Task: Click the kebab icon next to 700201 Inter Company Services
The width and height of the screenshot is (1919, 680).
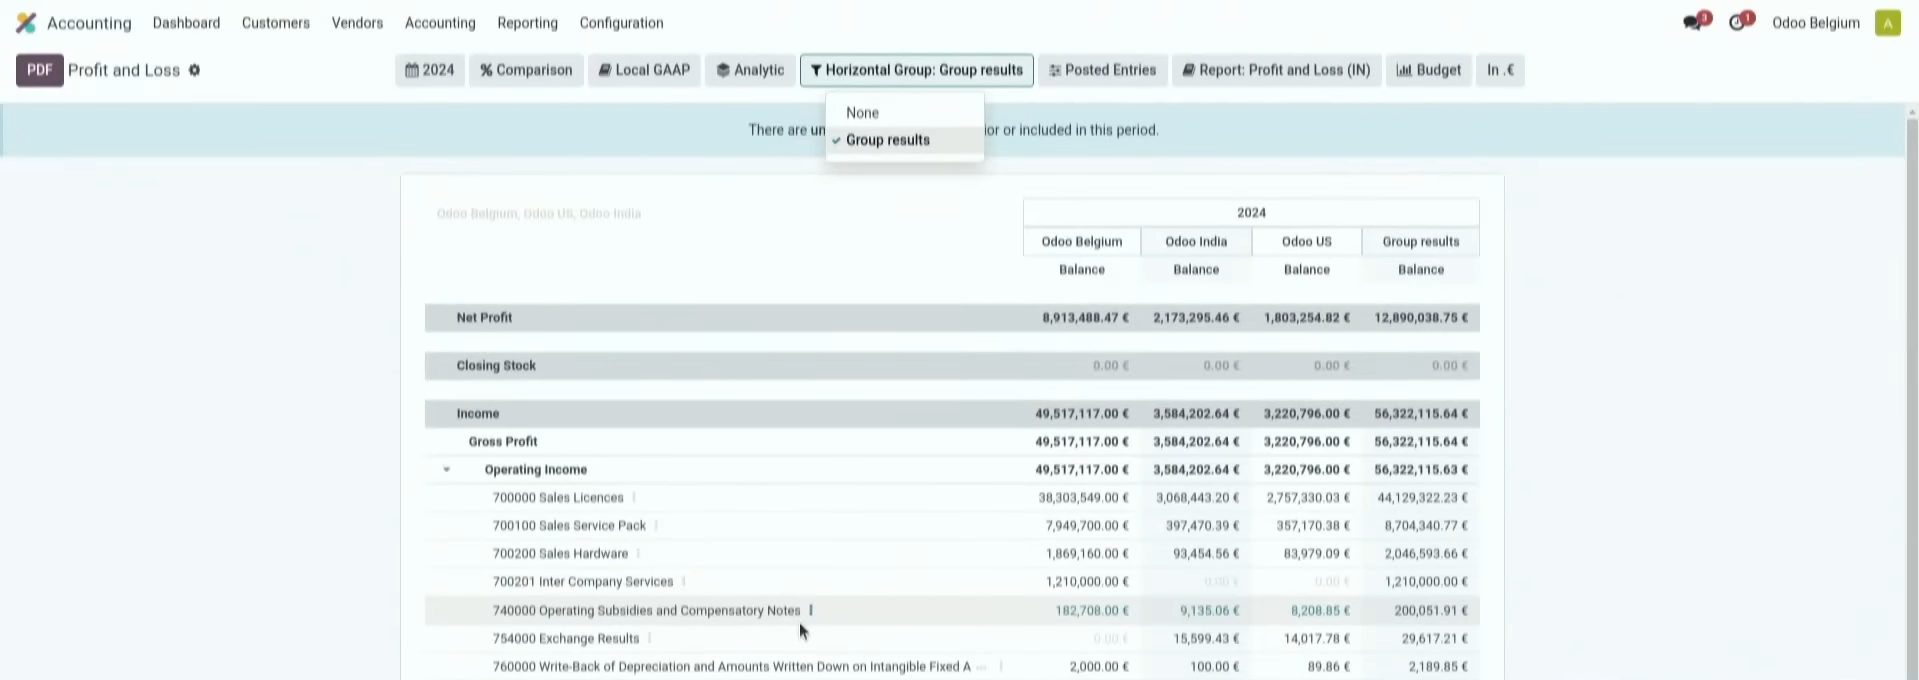Action: tap(683, 581)
